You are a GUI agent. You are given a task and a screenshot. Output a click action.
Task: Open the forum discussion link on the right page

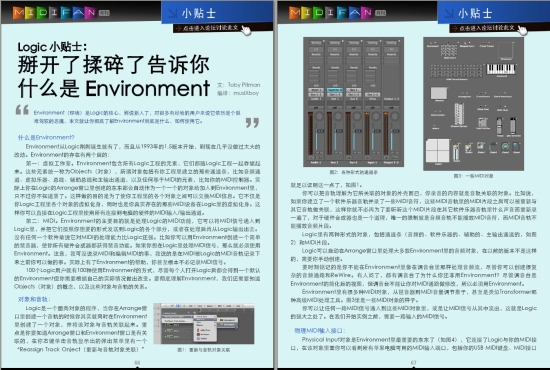483,28
